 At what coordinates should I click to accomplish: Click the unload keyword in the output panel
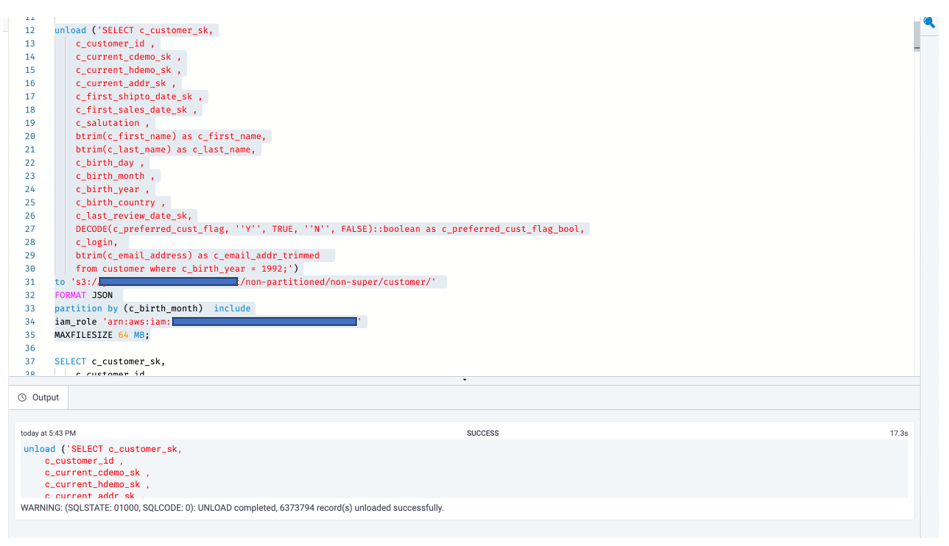coord(39,449)
